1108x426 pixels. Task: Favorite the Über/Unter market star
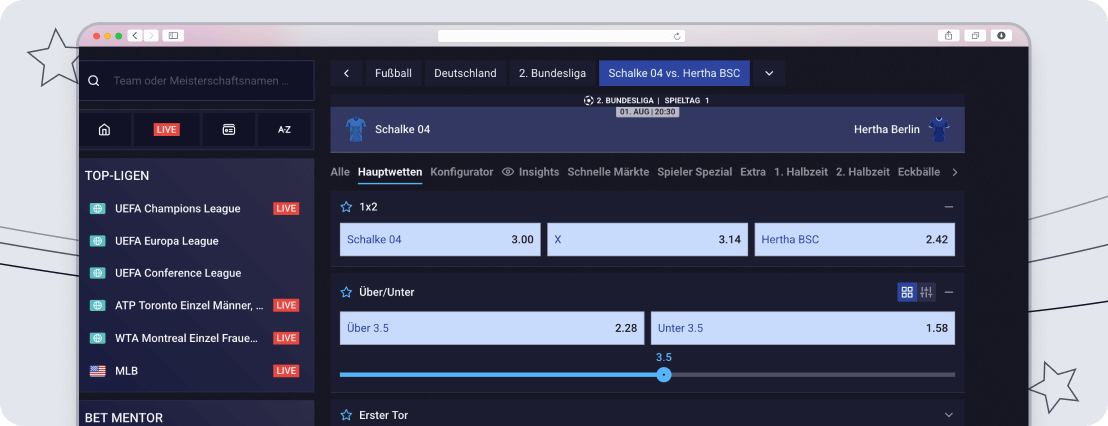[346, 292]
